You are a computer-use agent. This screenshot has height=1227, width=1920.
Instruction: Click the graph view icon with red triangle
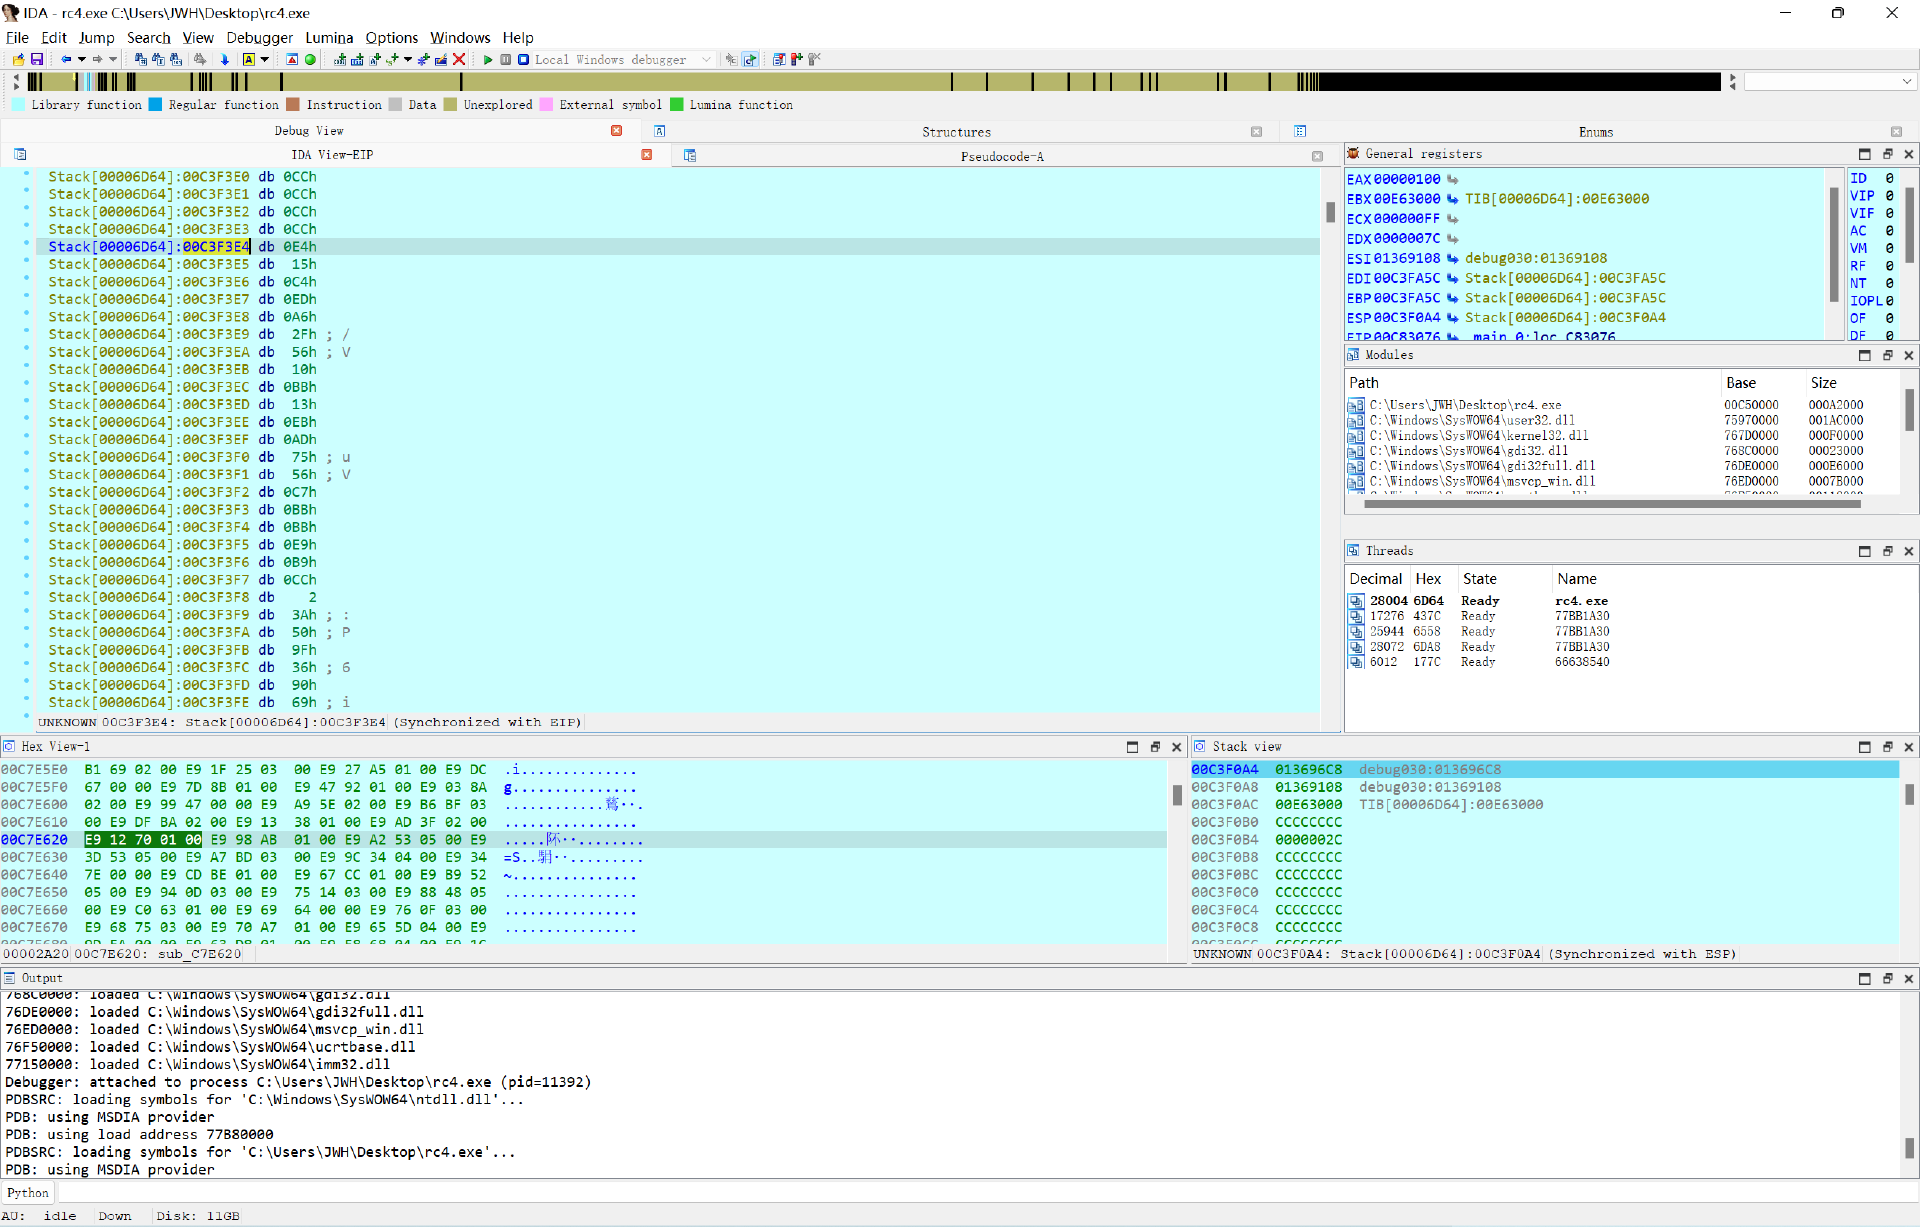[x=292, y=60]
